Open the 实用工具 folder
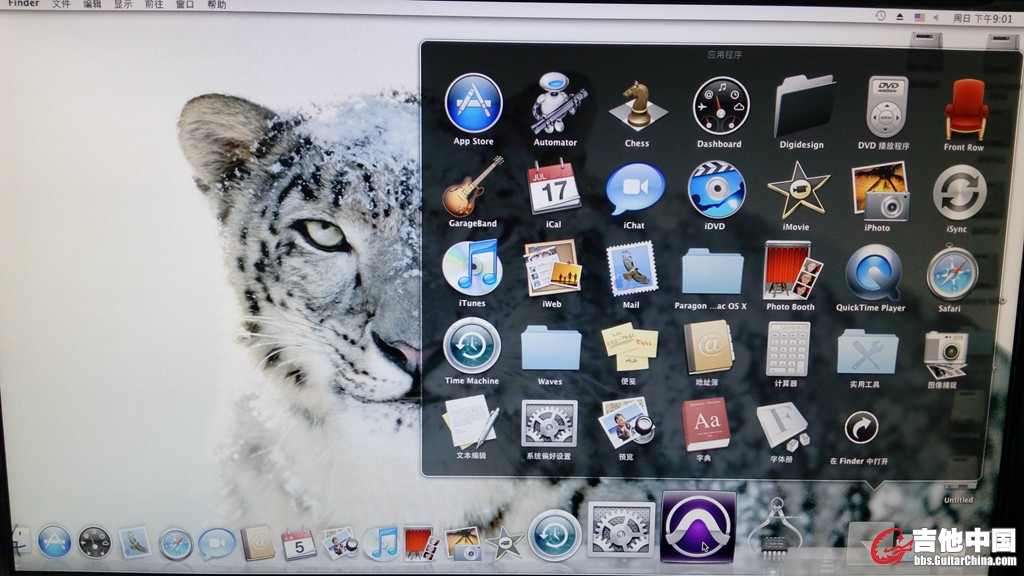The height and width of the screenshot is (576, 1024). coord(867,351)
